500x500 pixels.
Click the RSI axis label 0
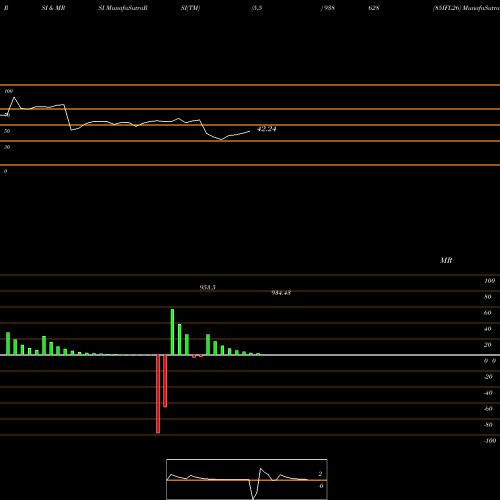pyautogui.click(x=5, y=171)
